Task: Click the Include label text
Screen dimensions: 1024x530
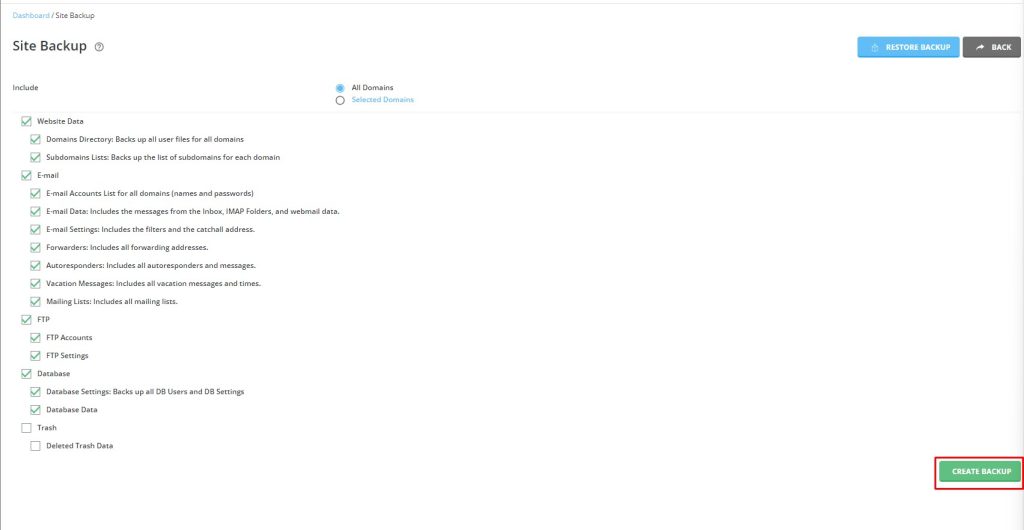Action: click(25, 87)
